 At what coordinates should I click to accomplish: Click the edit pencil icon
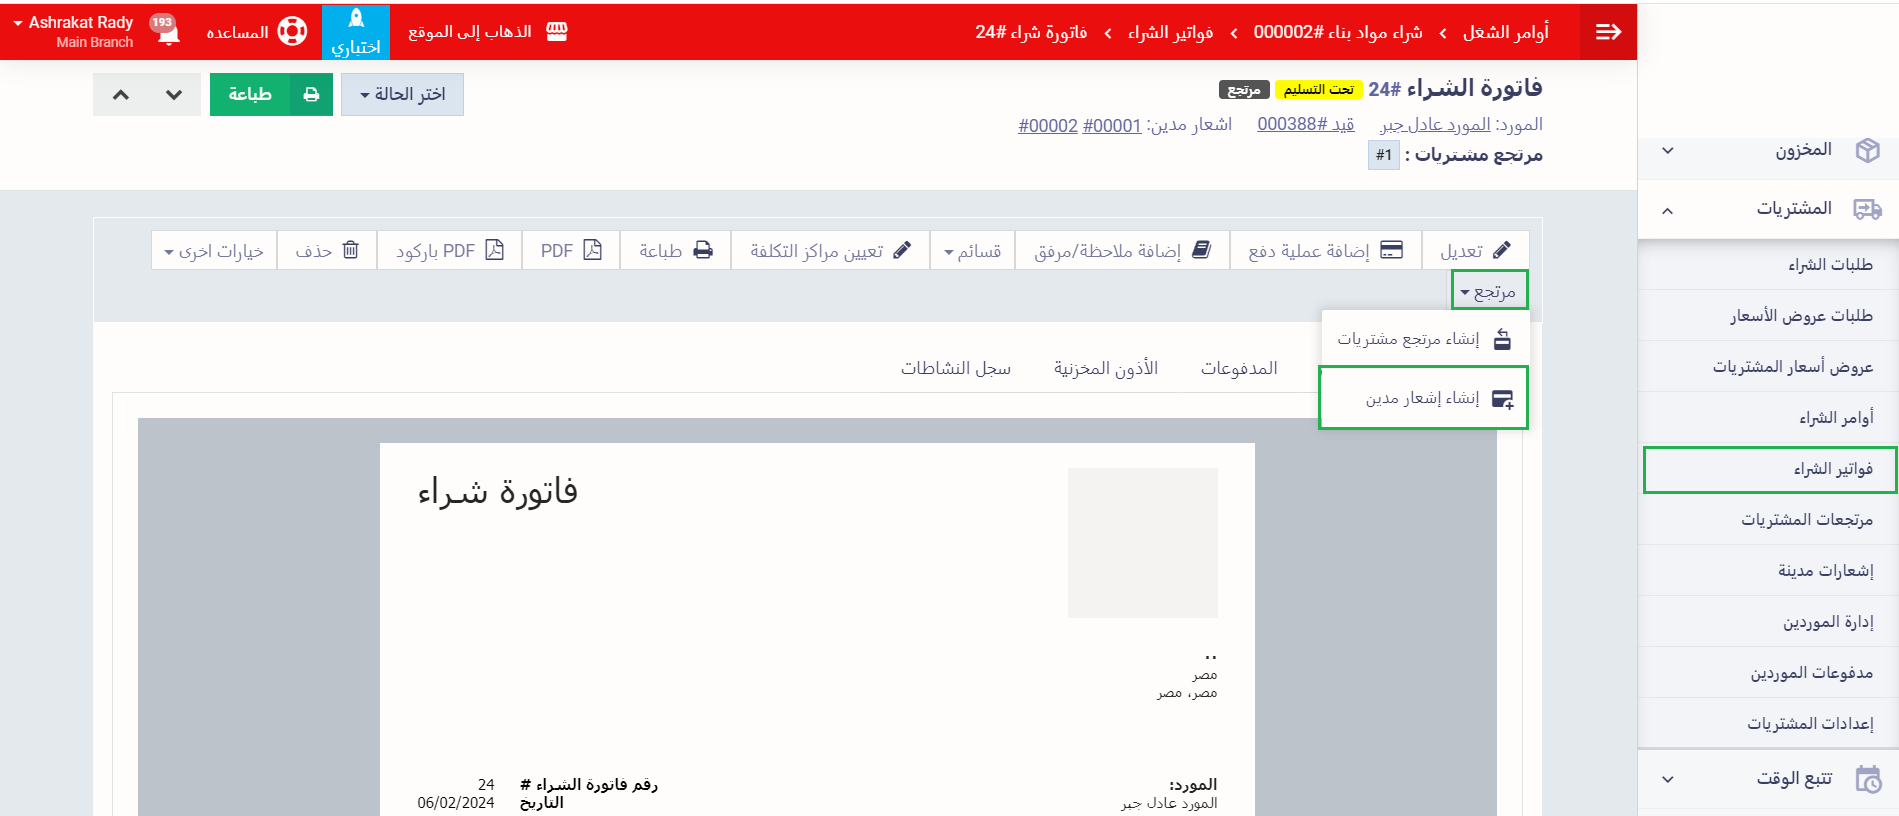coord(1501,250)
